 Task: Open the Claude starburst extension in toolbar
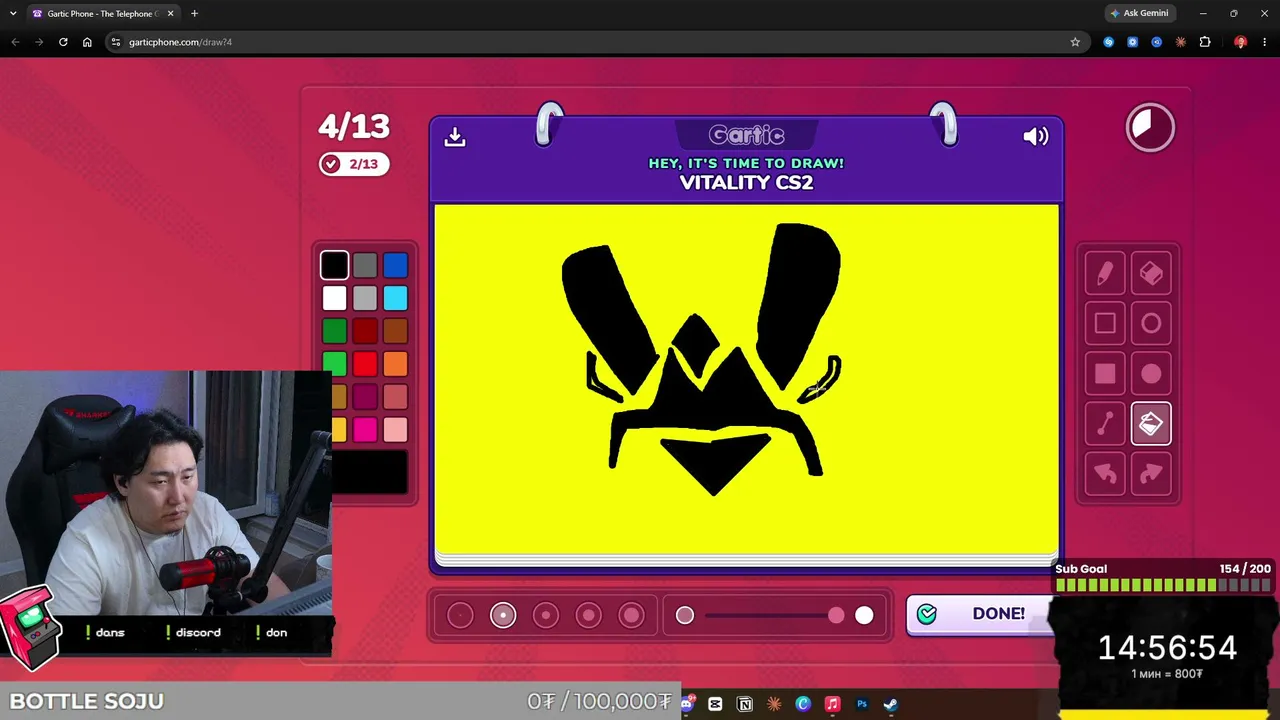coord(1181,42)
